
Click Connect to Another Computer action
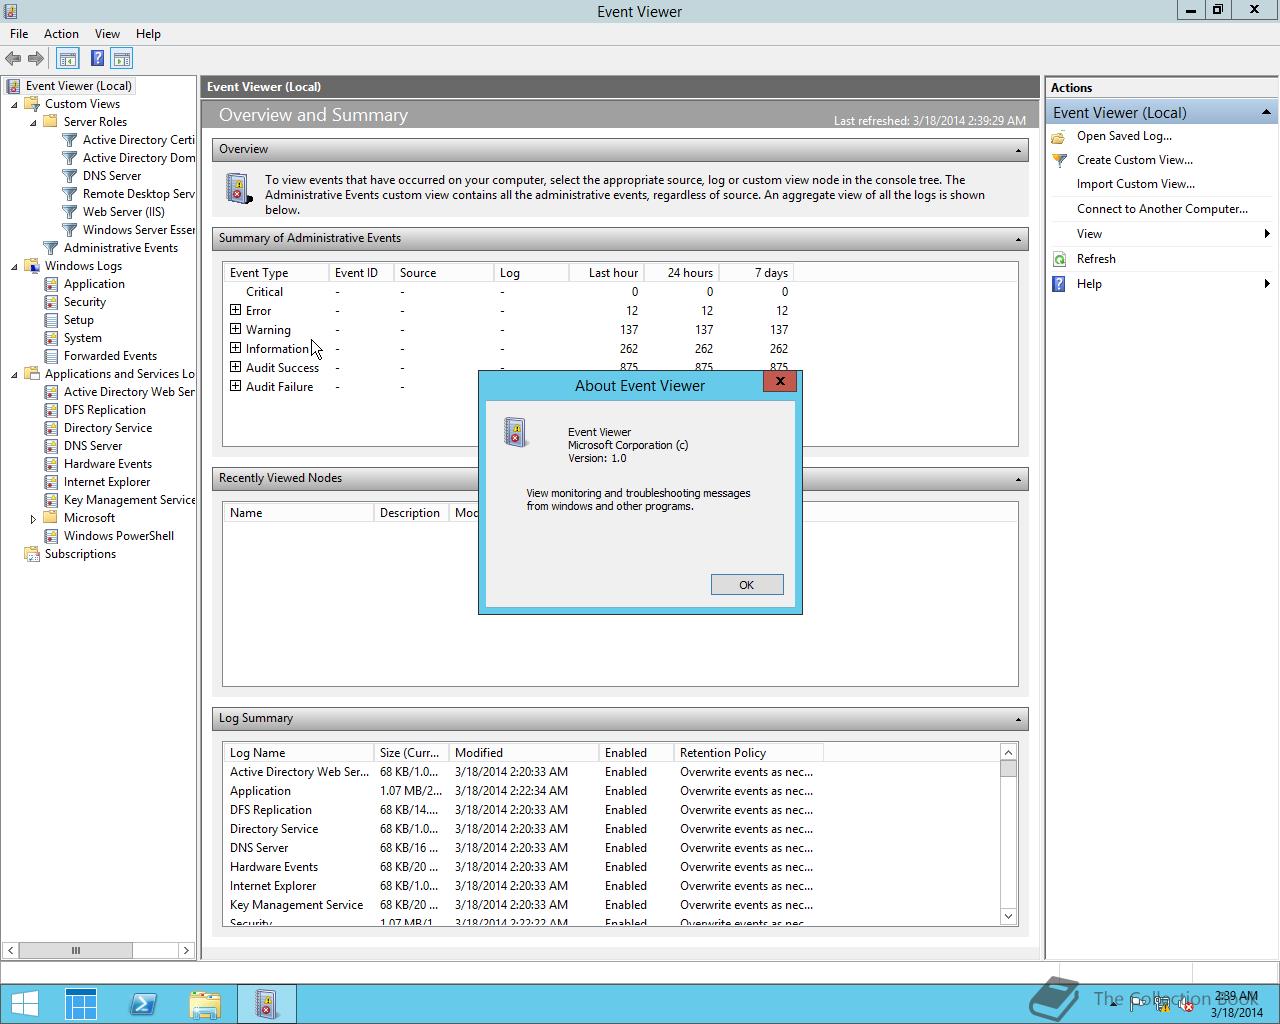point(1162,209)
